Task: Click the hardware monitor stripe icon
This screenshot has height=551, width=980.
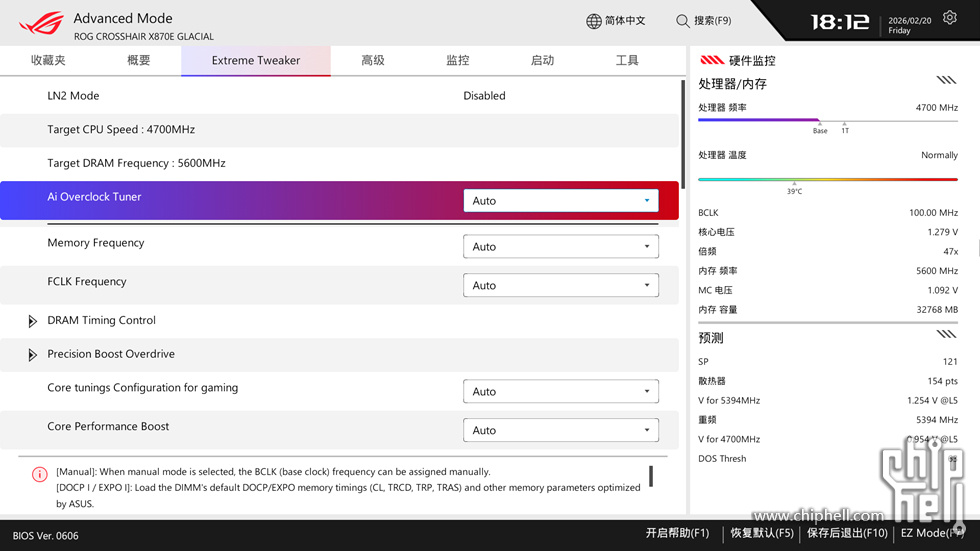Action: [x=712, y=60]
